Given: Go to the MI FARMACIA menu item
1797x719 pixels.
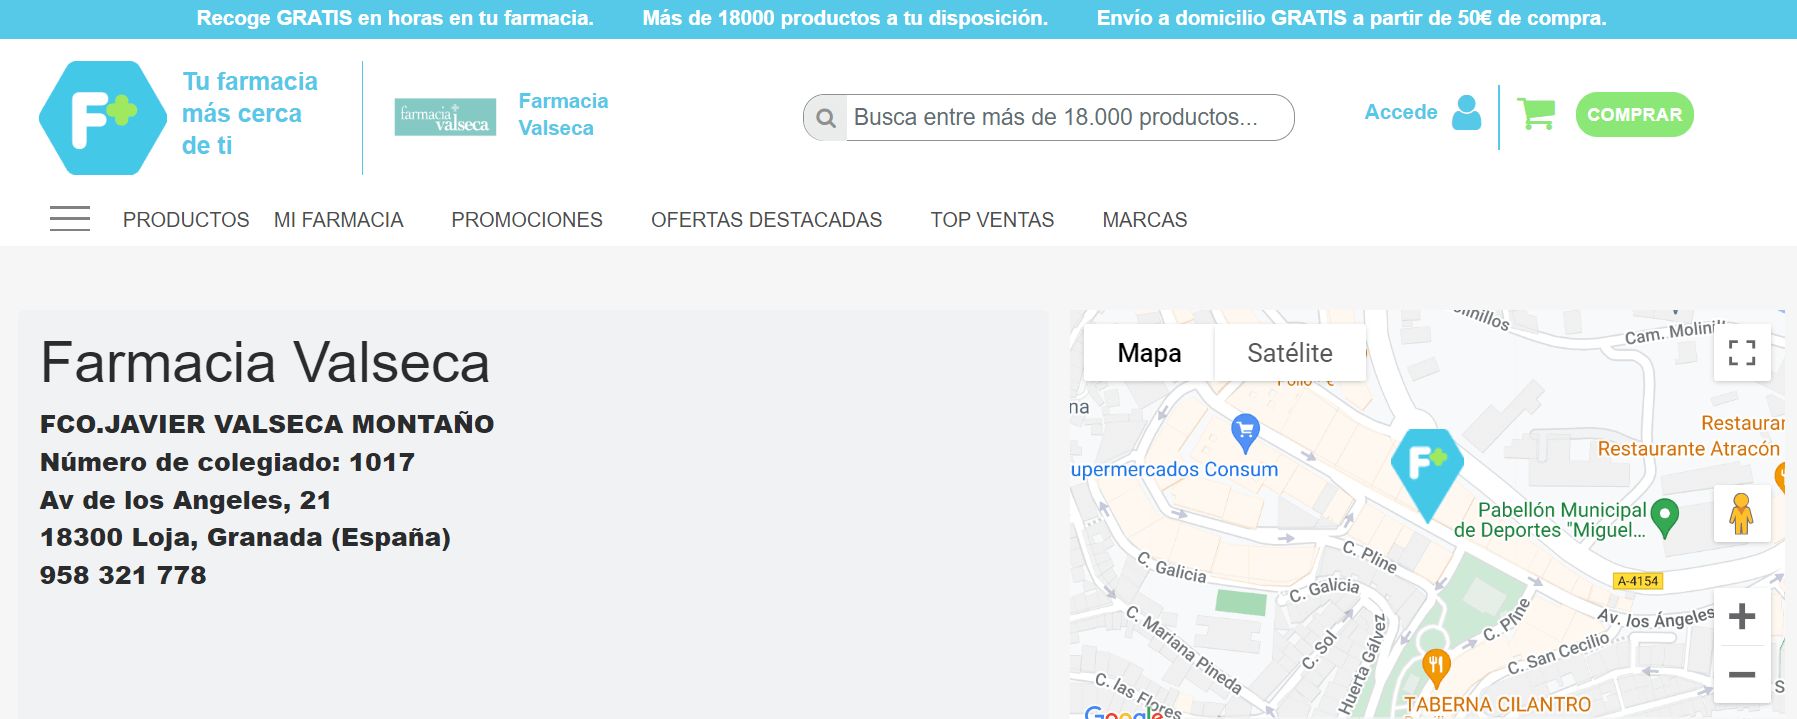Looking at the screenshot, I should pos(338,220).
